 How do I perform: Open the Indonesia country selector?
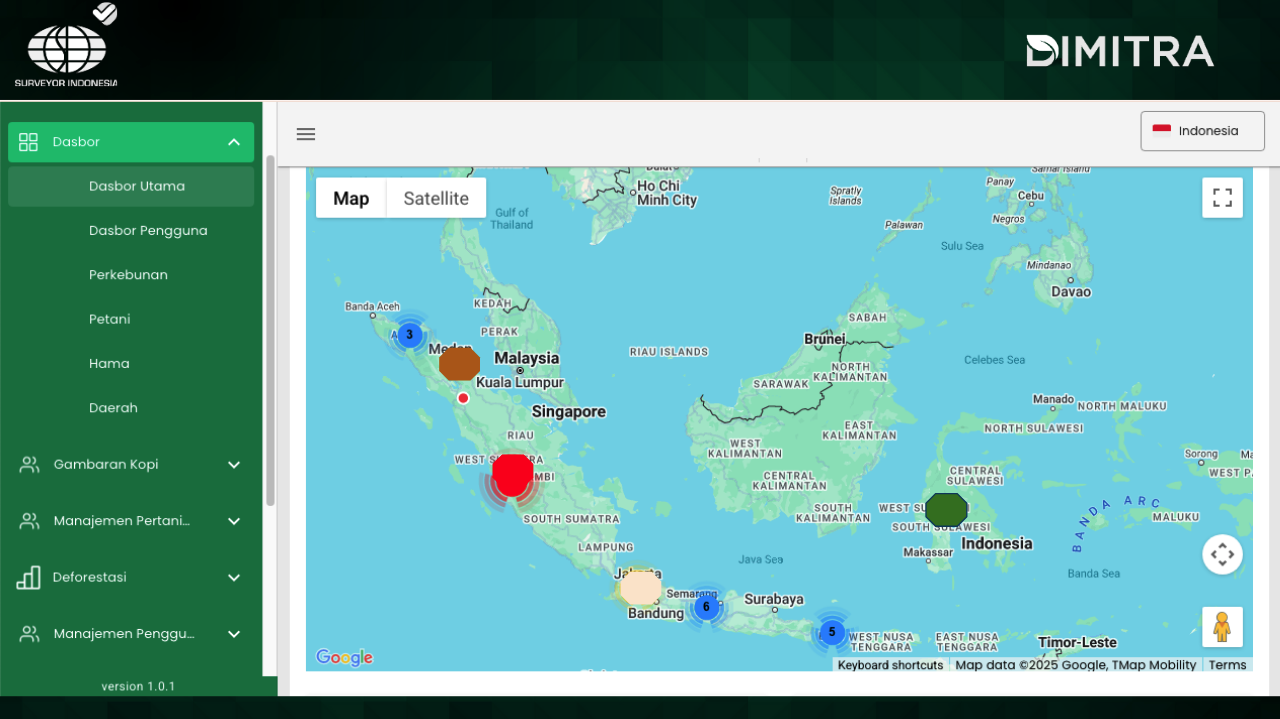pyautogui.click(x=1202, y=130)
